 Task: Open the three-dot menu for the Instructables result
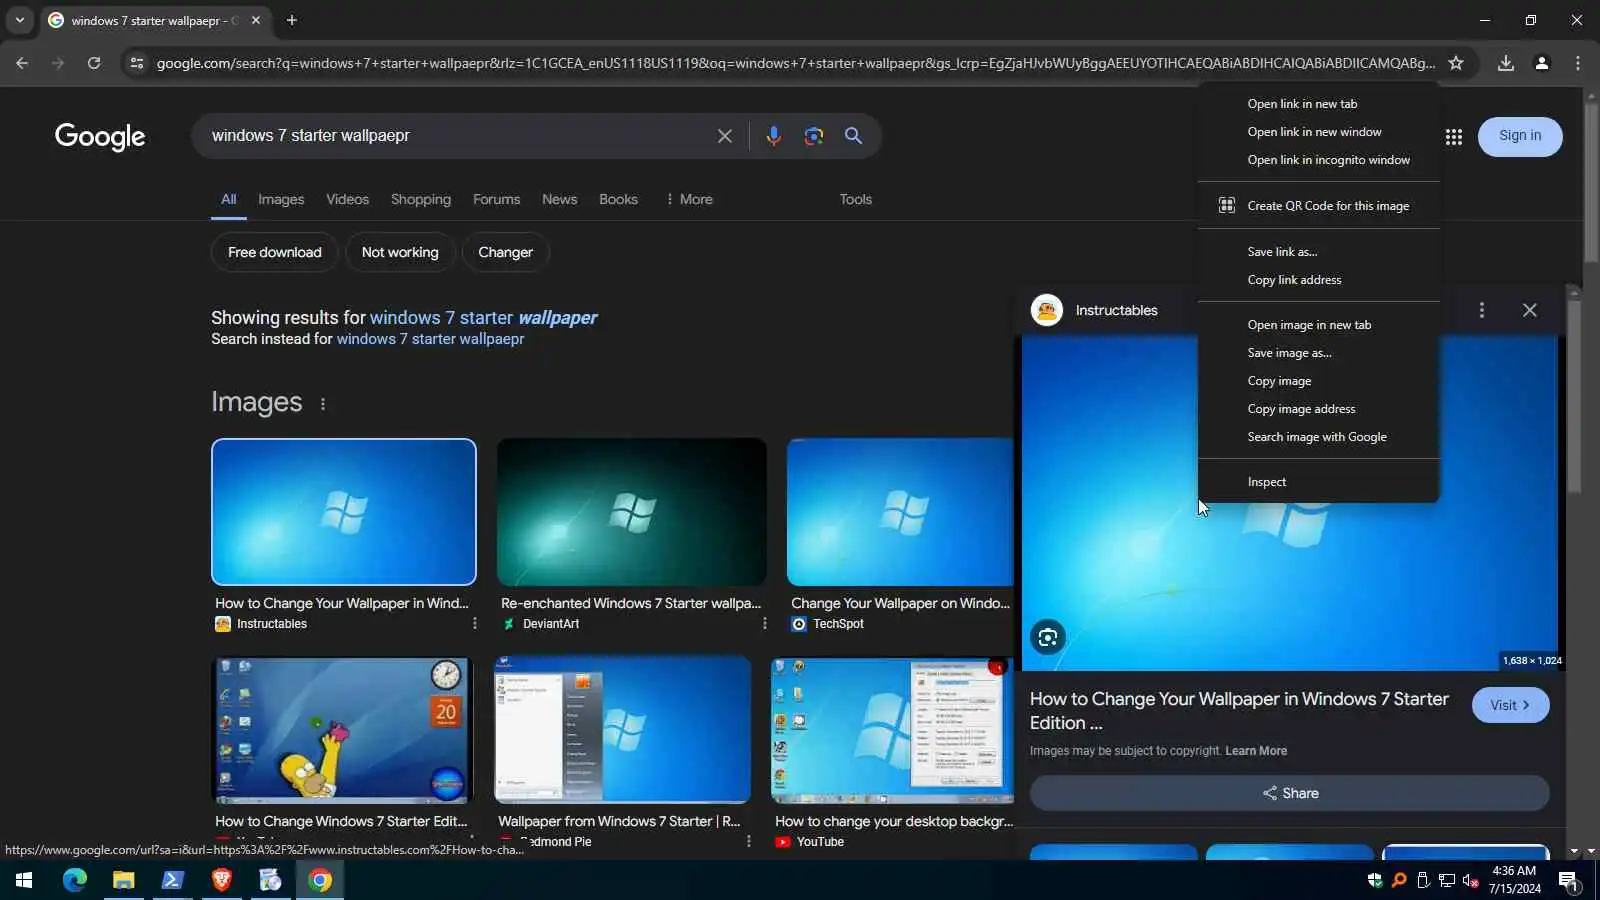[474, 623]
